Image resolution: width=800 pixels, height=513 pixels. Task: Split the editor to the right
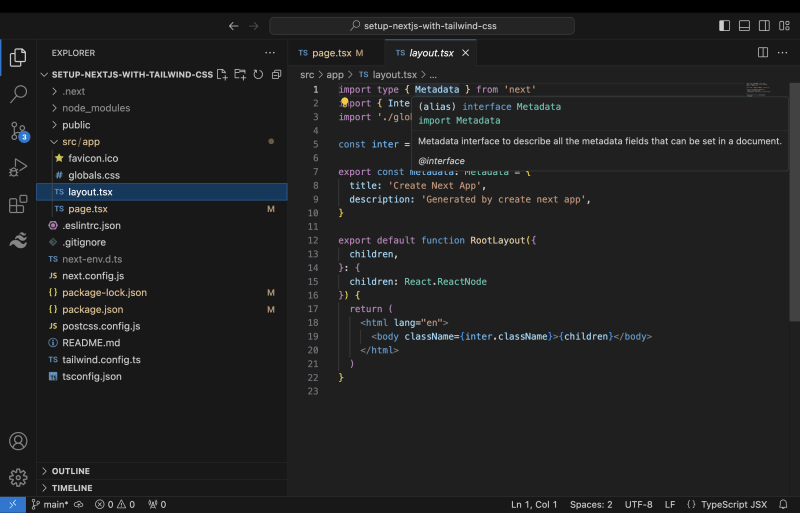(763, 53)
